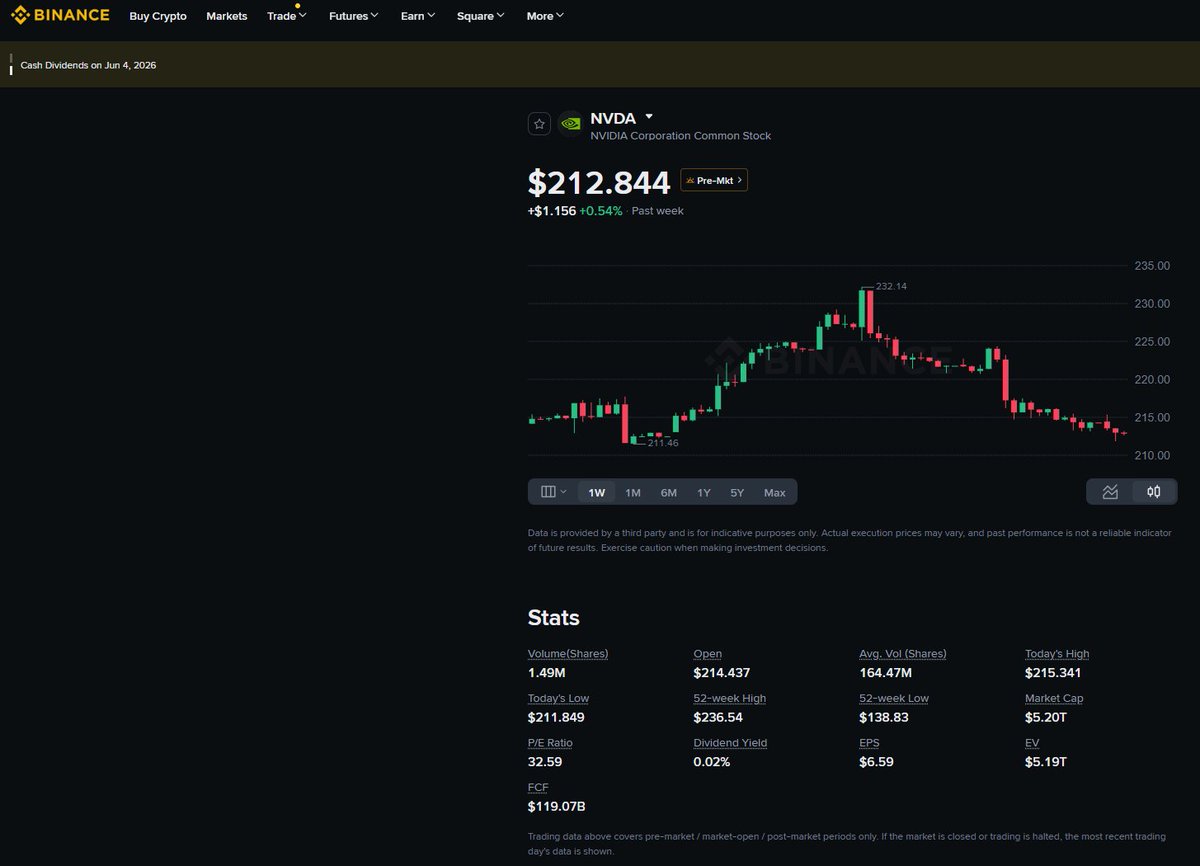Click the Stats section heading
1200x866 pixels.
[x=554, y=617]
